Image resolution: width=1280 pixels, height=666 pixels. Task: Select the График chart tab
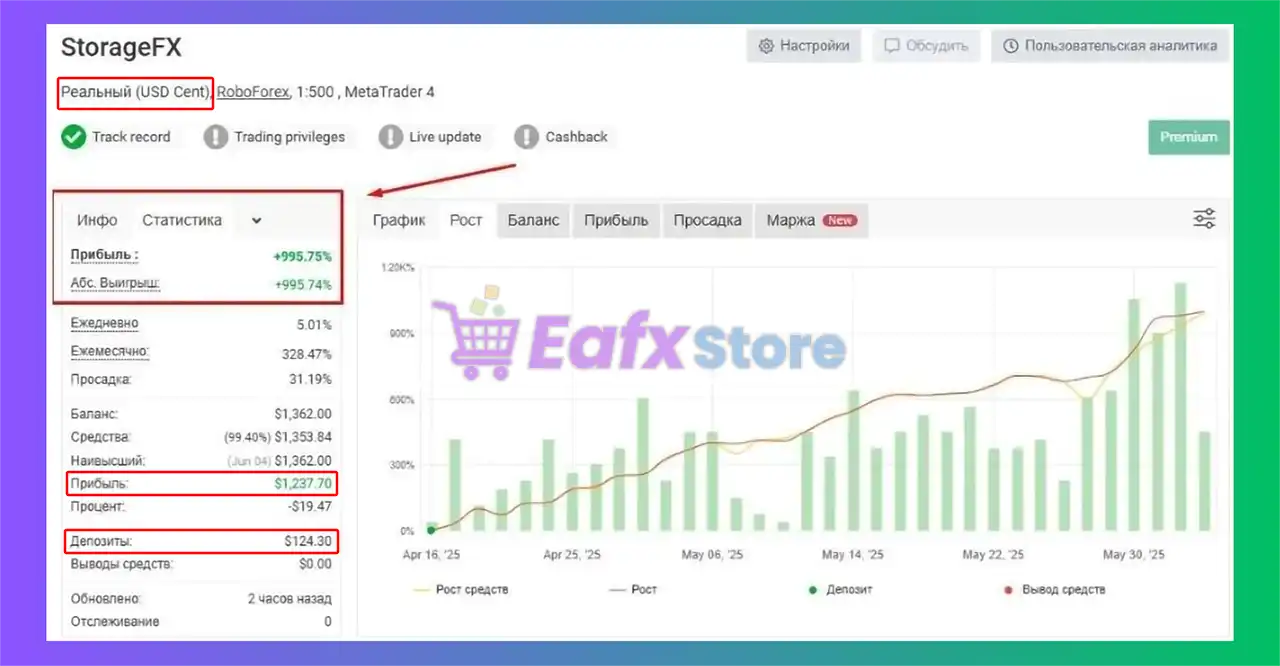click(399, 220)
